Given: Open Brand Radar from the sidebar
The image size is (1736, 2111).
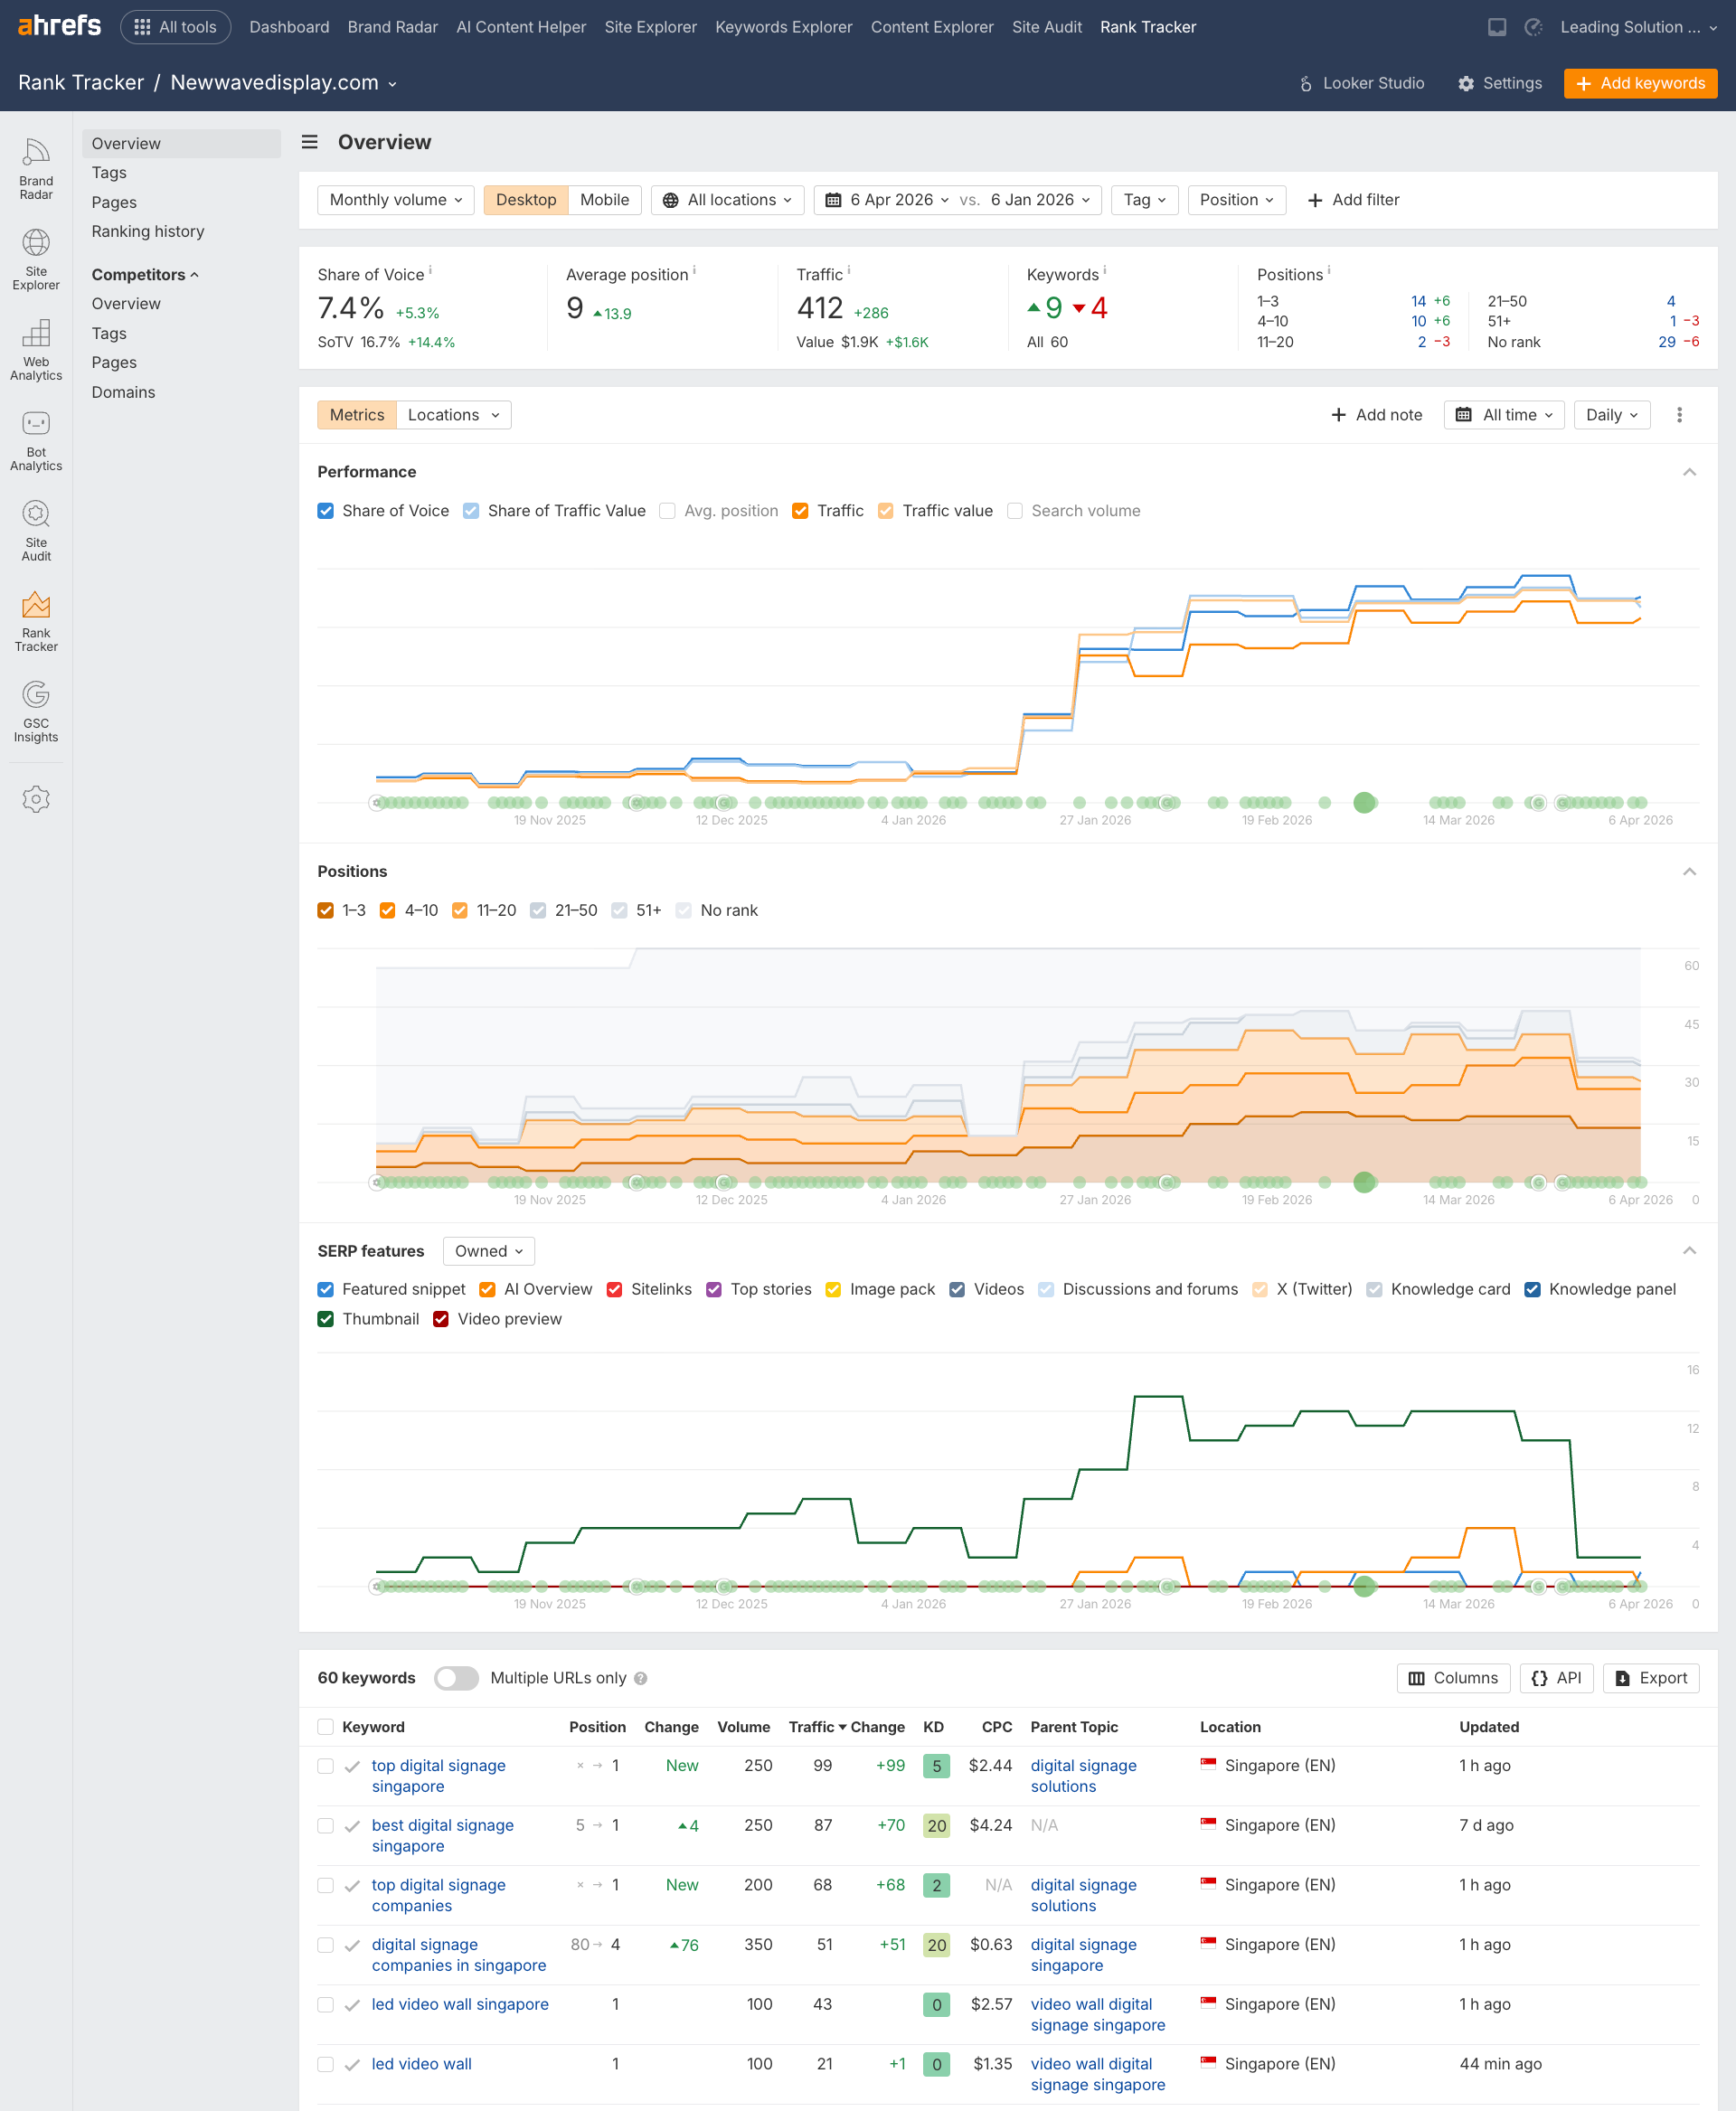Looking at the screenshot, I should click(x=36, y=168).
